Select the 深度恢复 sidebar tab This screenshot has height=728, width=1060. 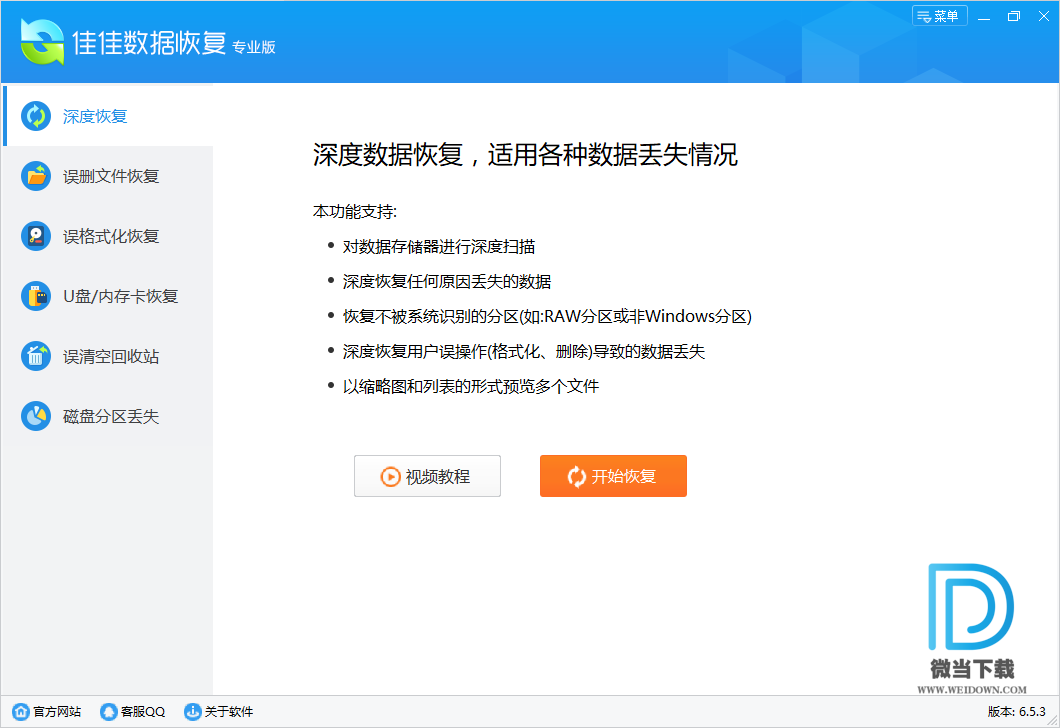tap(108, 116)
